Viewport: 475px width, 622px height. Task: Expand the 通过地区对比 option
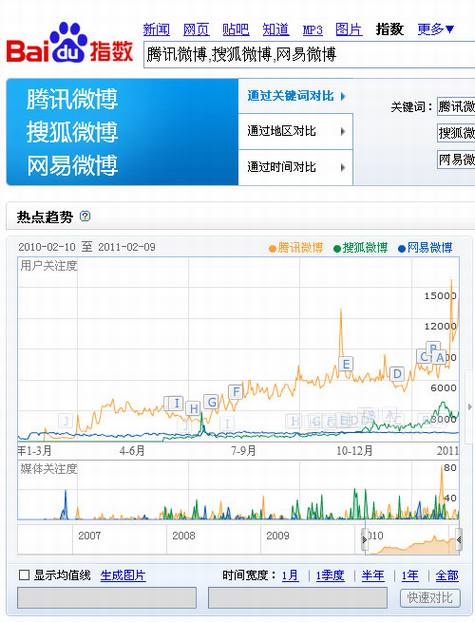(x=295, y=131)
